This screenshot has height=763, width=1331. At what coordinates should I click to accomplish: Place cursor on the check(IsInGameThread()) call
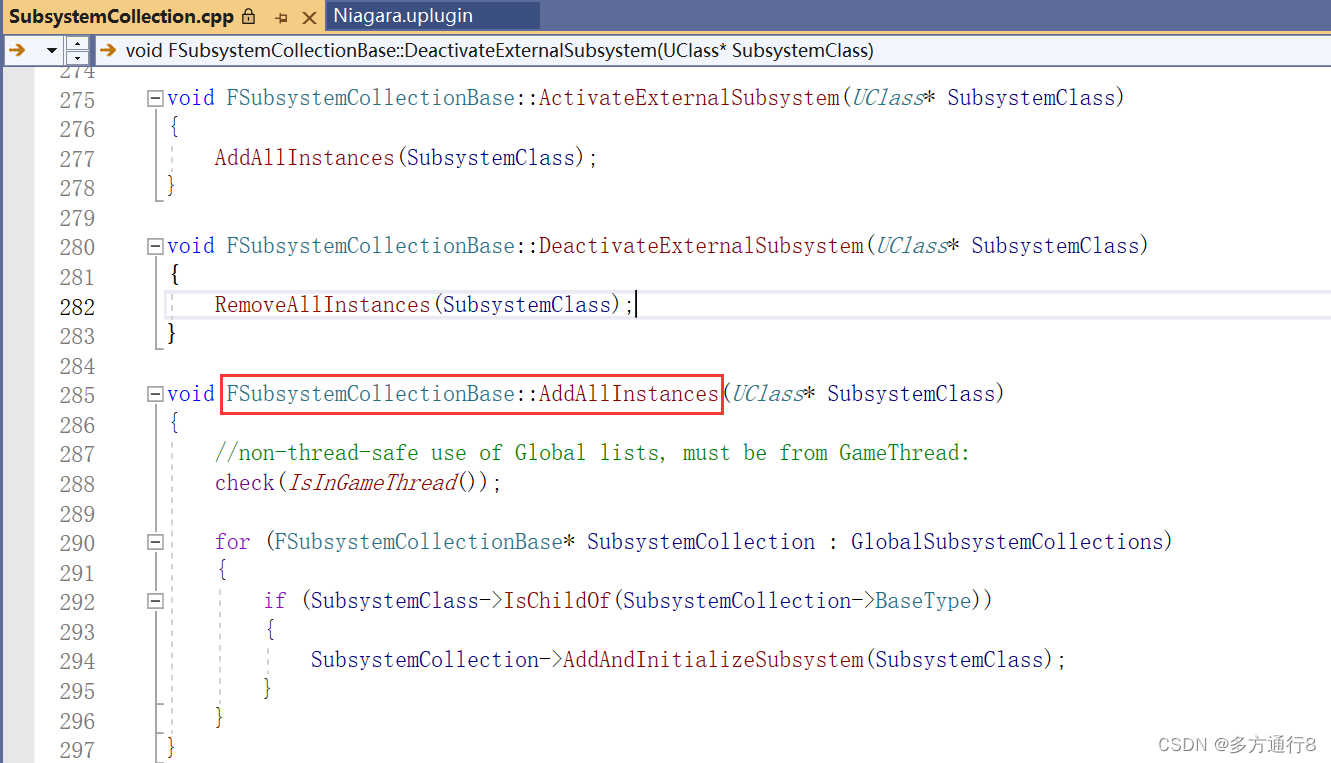point(350,482)
